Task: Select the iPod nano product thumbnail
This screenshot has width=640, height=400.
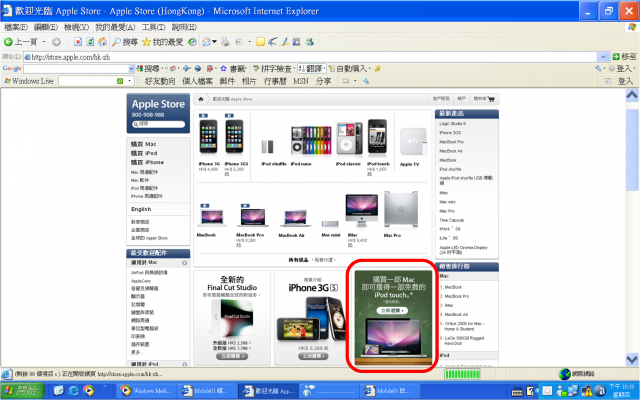Action: (x=311, y=140)
